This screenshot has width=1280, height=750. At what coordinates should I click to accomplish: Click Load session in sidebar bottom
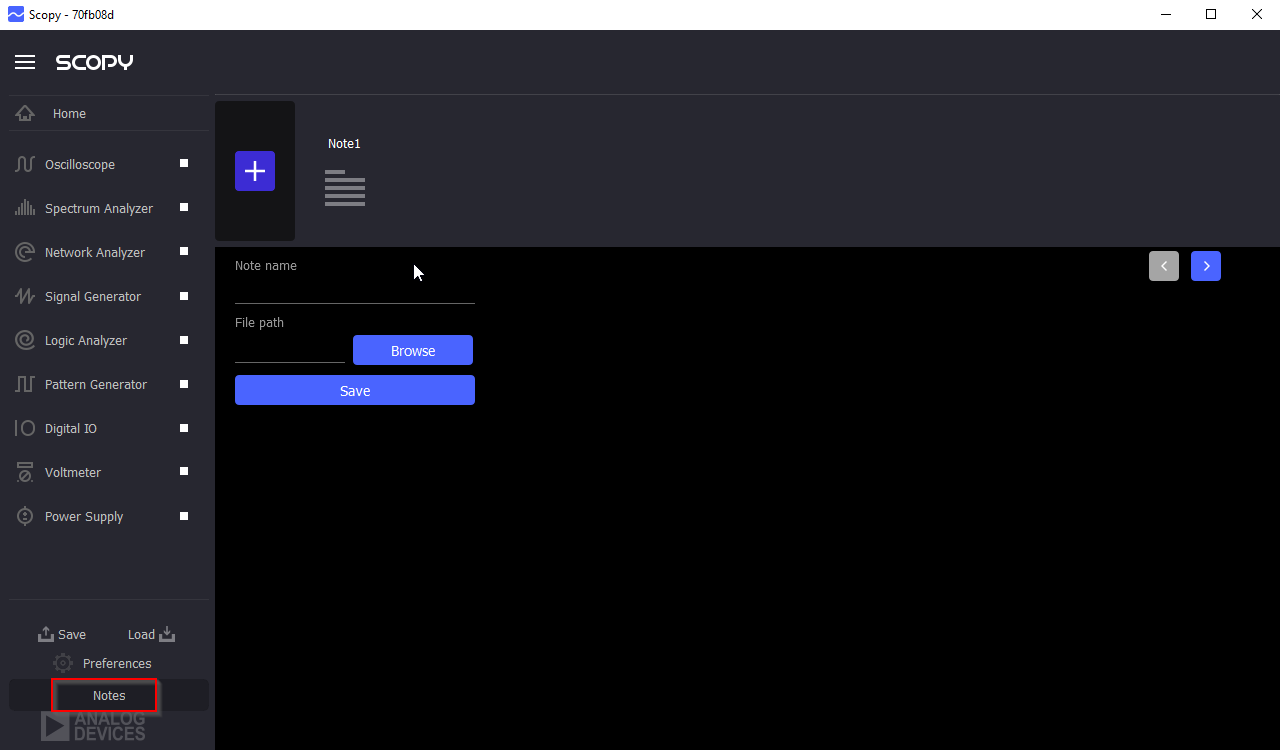[151, 634]
